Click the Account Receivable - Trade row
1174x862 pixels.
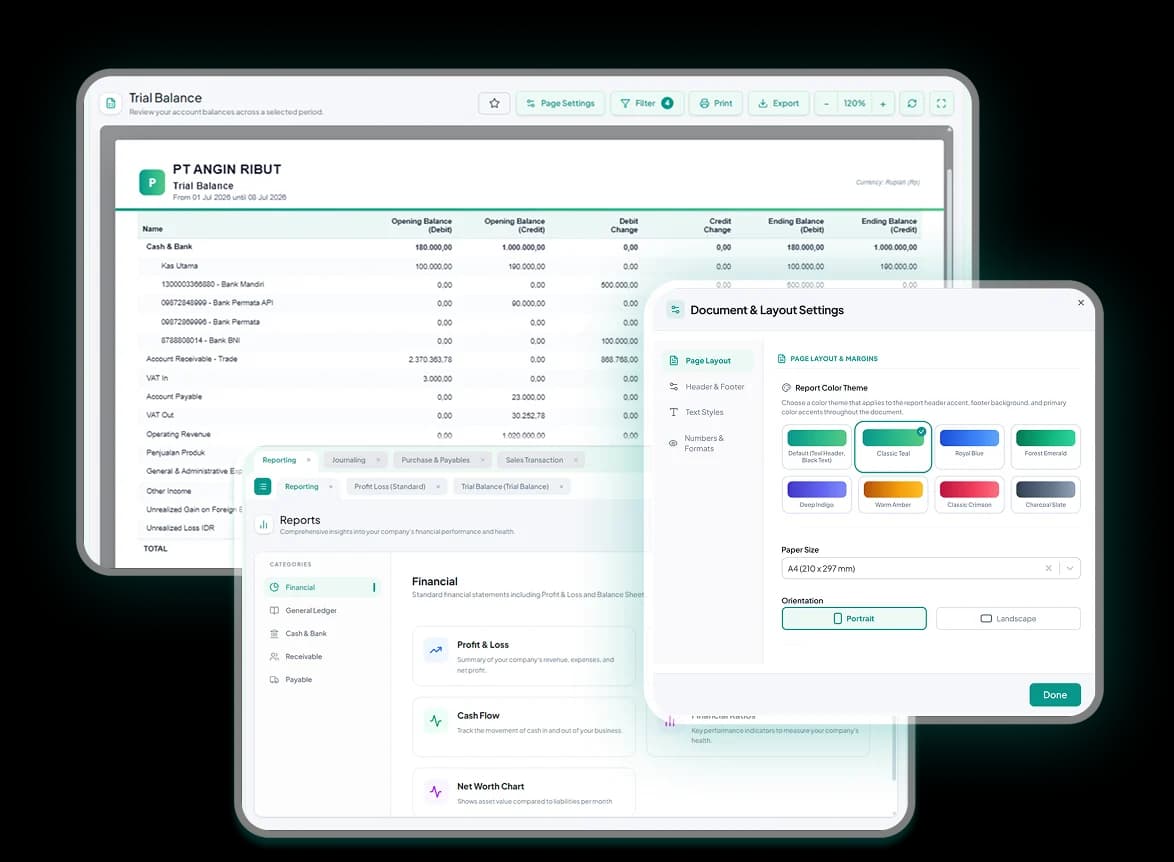(x=393, y=359)
